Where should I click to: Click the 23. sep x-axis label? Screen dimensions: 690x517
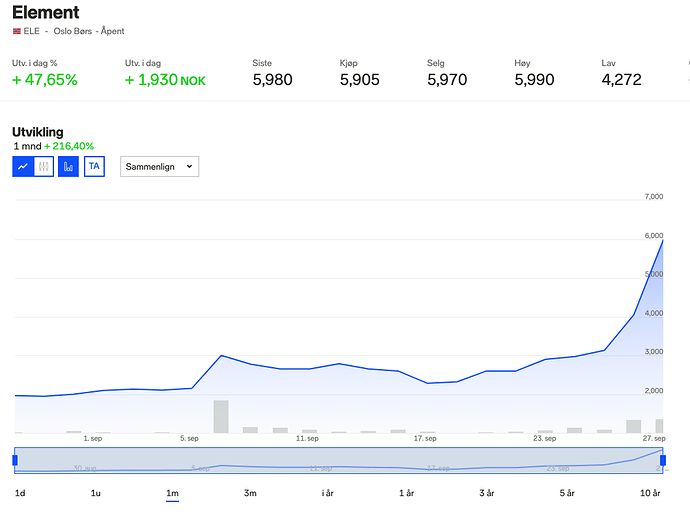click(545, 438)
